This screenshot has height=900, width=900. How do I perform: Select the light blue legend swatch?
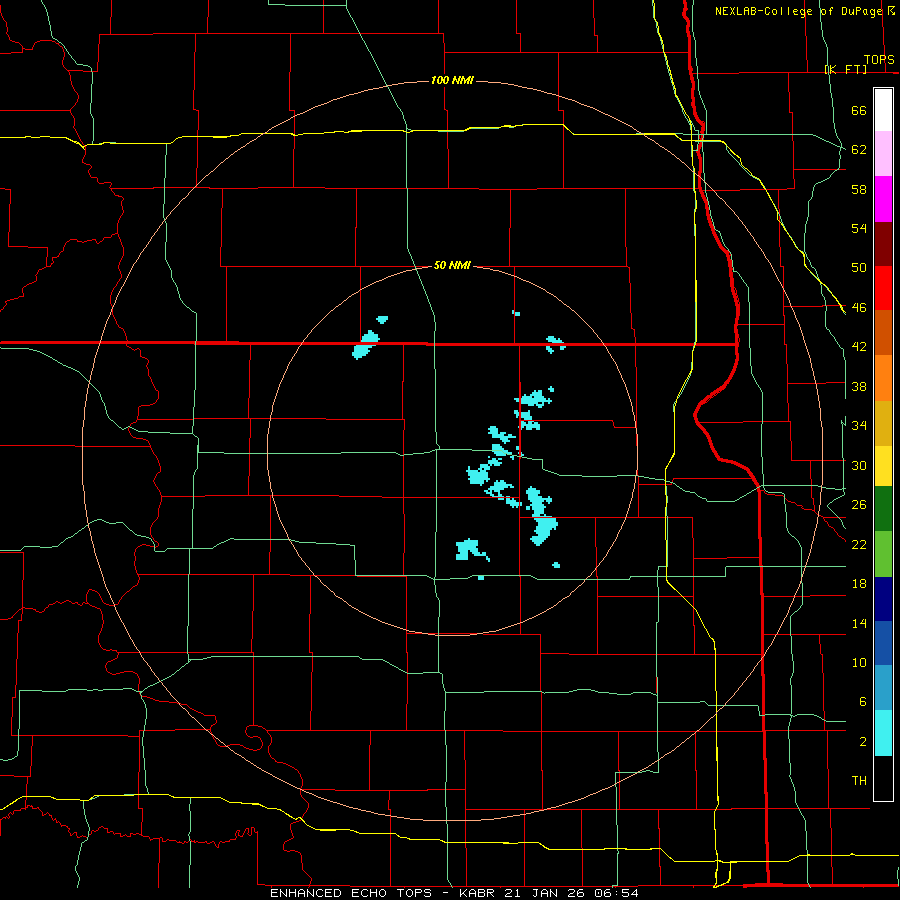click(883, 688)
